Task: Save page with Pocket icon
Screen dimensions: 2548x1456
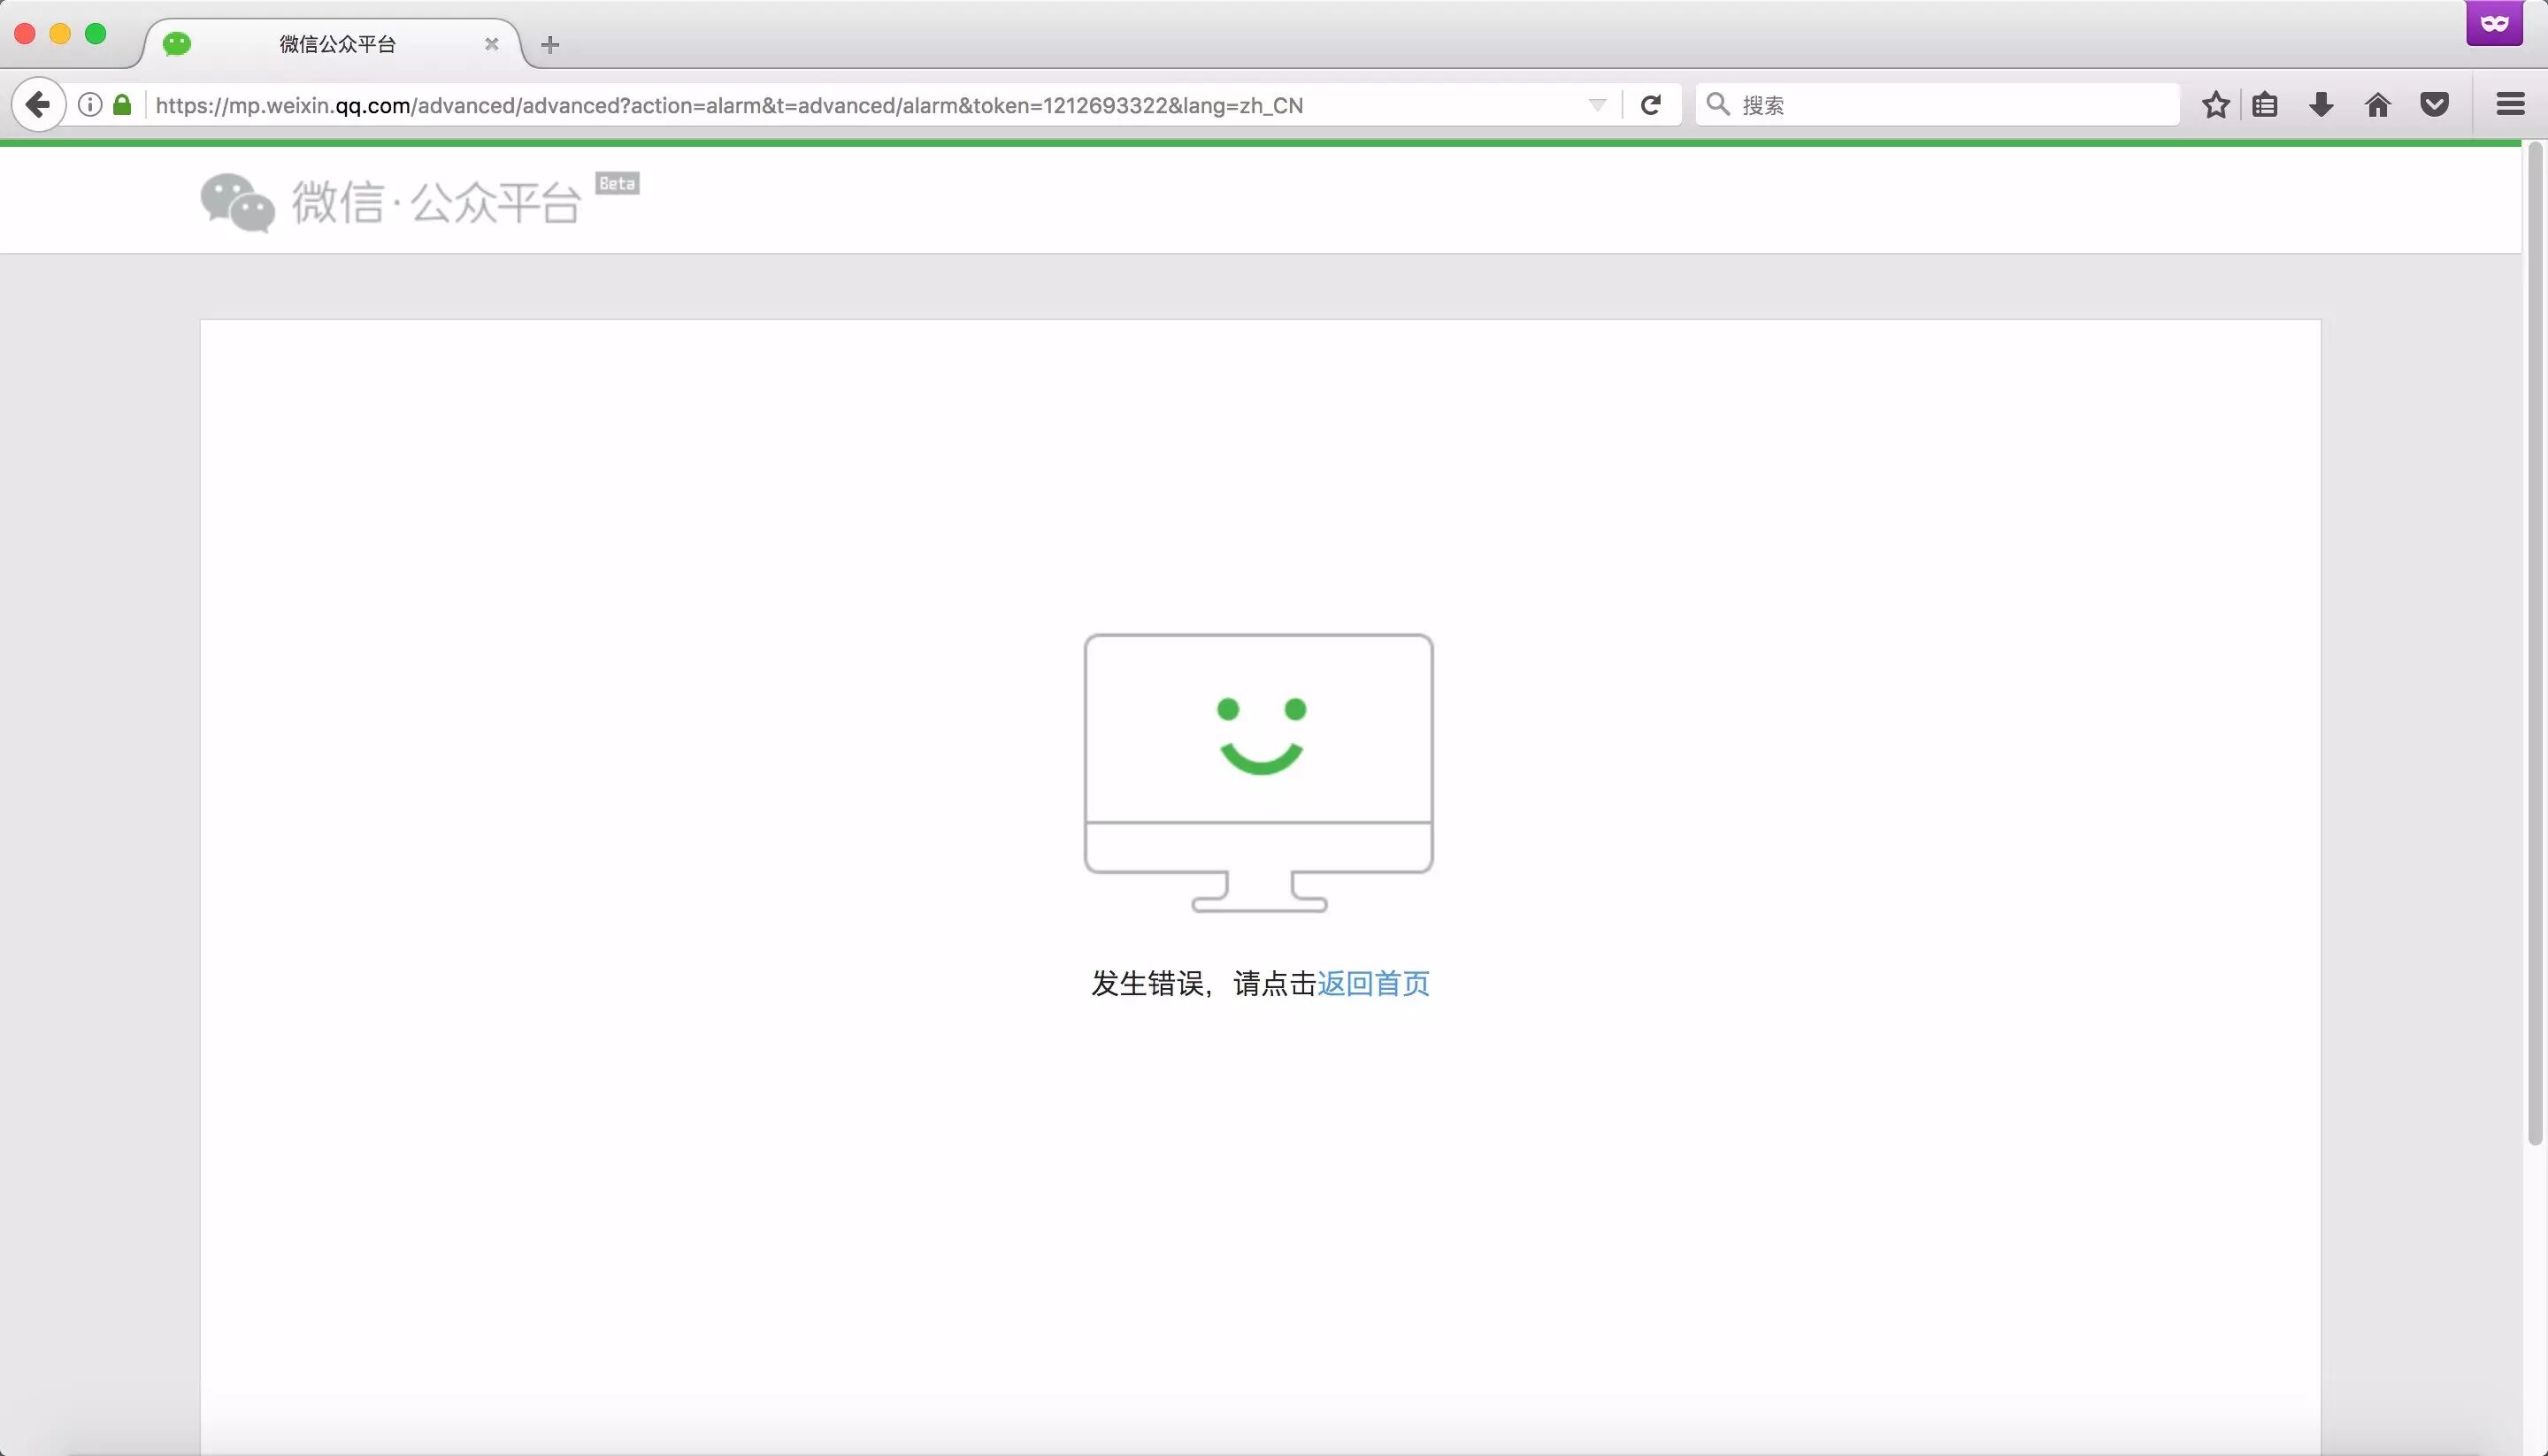Action: point(2435,105)
